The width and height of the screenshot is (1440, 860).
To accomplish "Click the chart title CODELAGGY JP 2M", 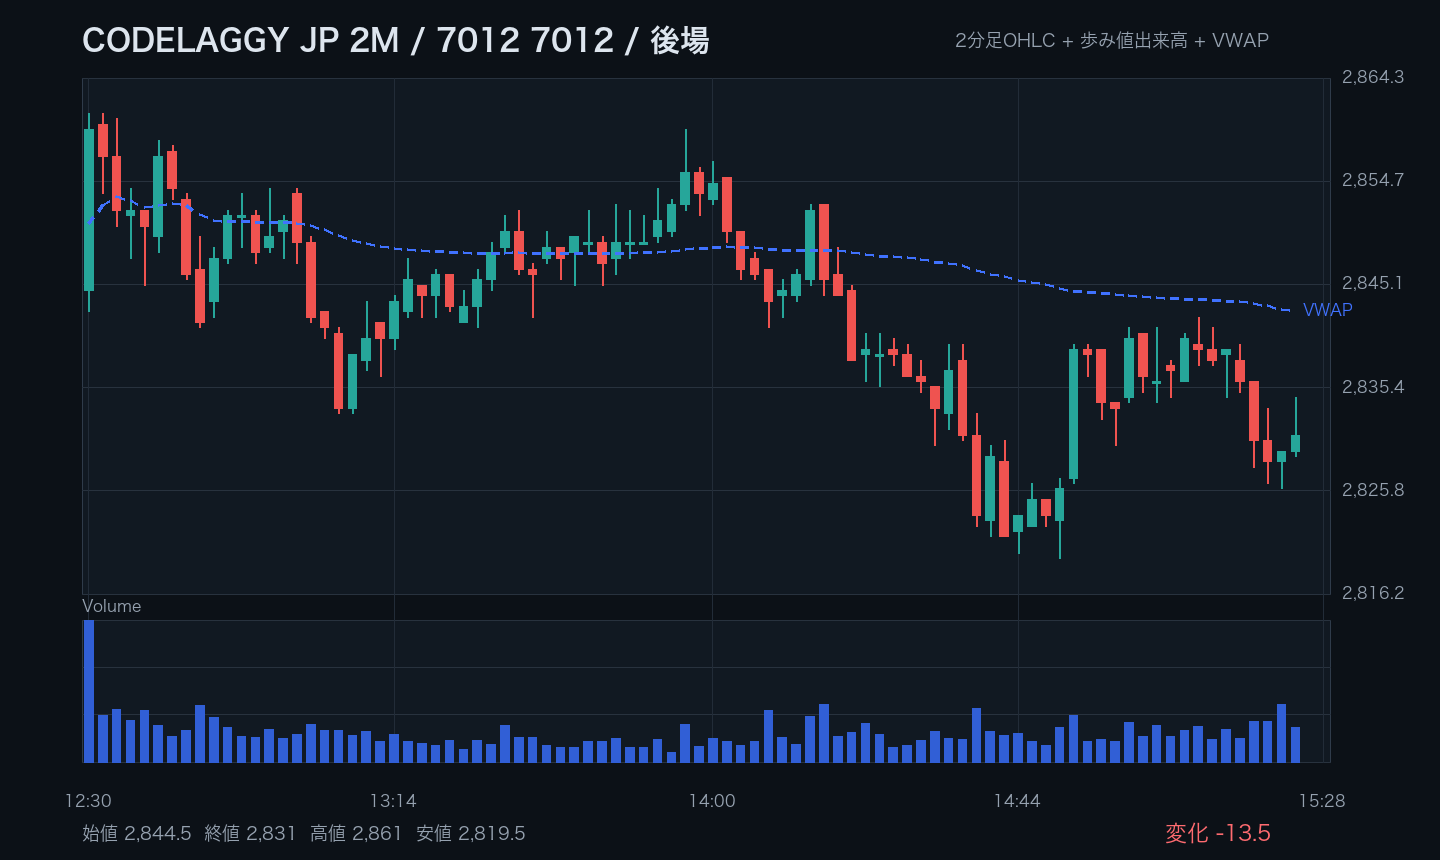I will [240, 40].
